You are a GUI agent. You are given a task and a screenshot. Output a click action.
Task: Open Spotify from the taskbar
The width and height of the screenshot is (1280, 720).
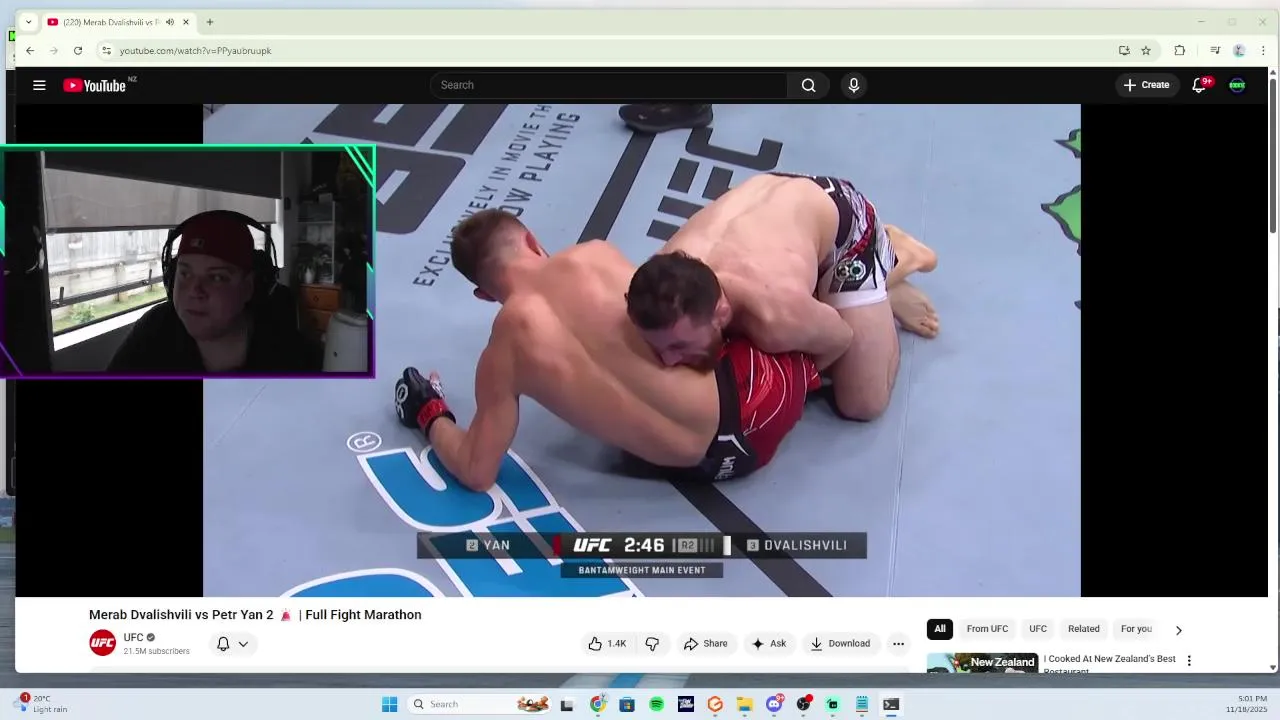pos(656,704)
